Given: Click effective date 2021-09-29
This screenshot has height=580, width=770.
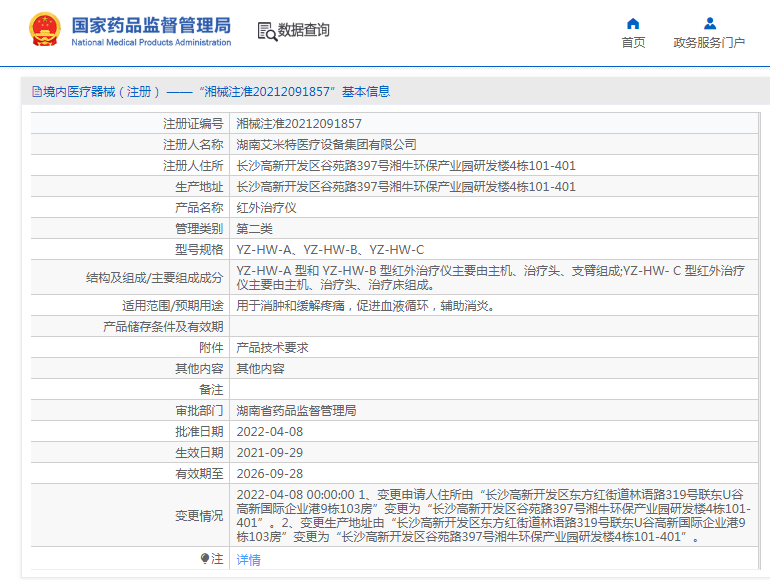Looking at the screenshot, I should point(270,453).
